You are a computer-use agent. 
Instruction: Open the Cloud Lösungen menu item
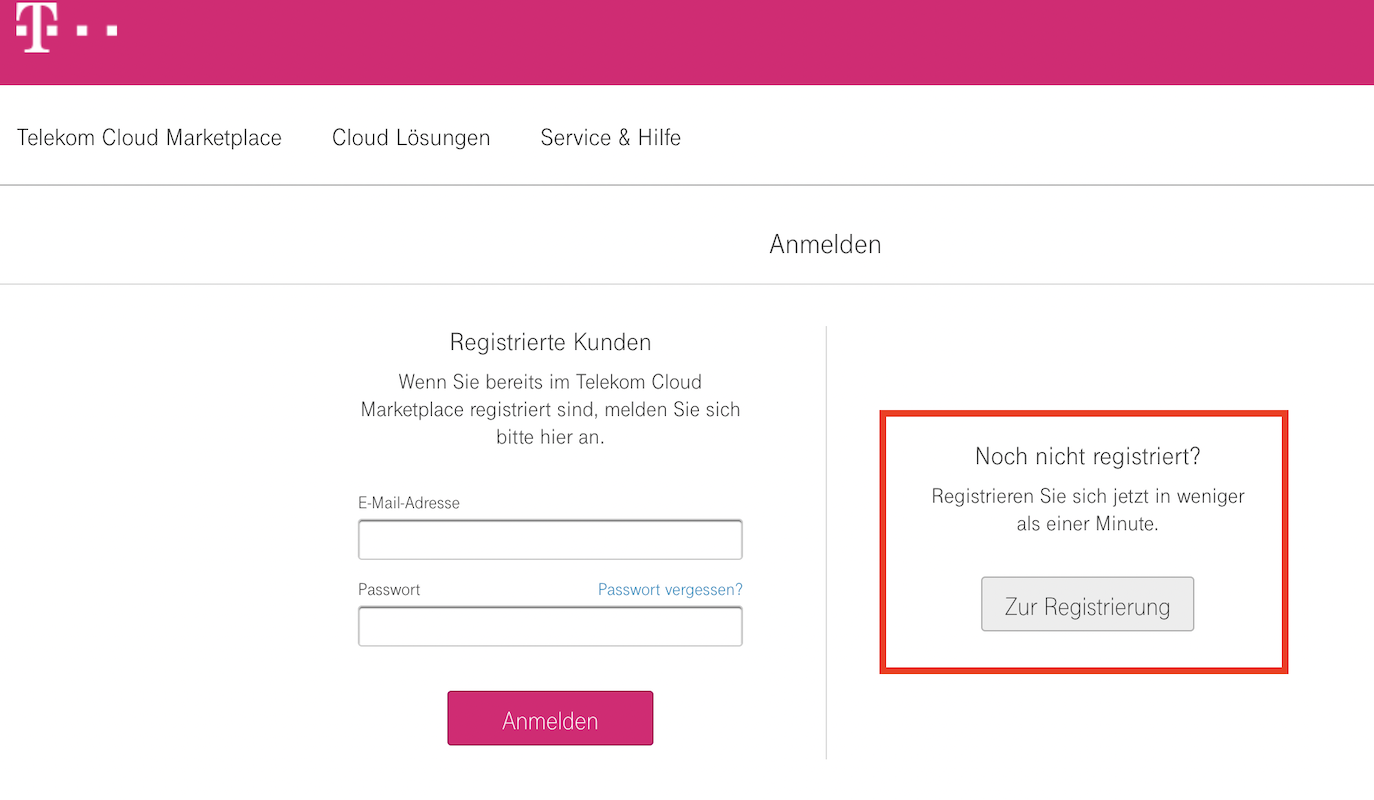411,138
